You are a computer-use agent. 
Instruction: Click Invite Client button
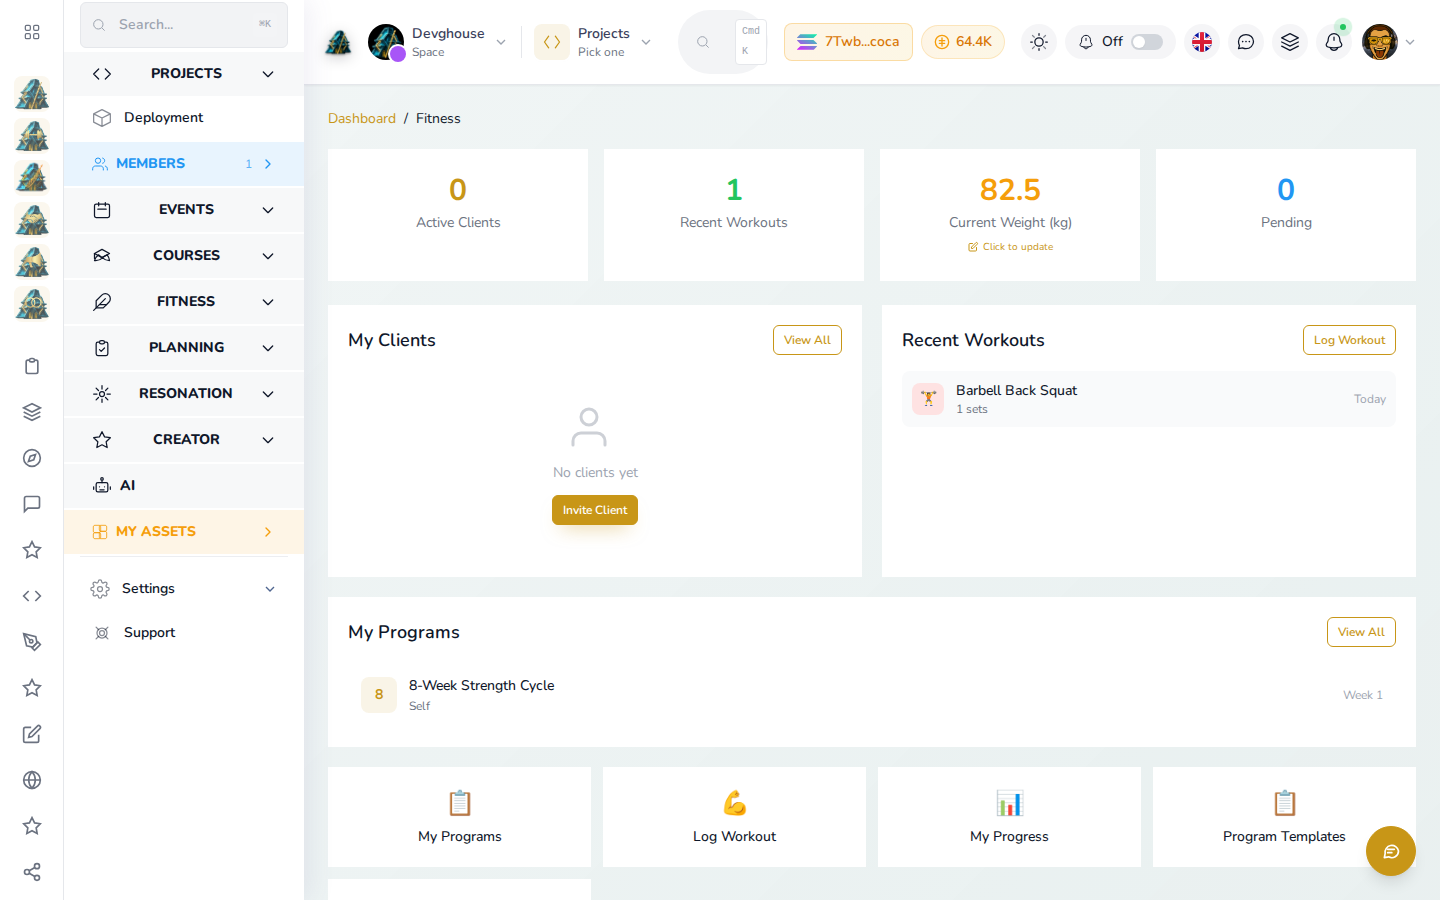595,510
